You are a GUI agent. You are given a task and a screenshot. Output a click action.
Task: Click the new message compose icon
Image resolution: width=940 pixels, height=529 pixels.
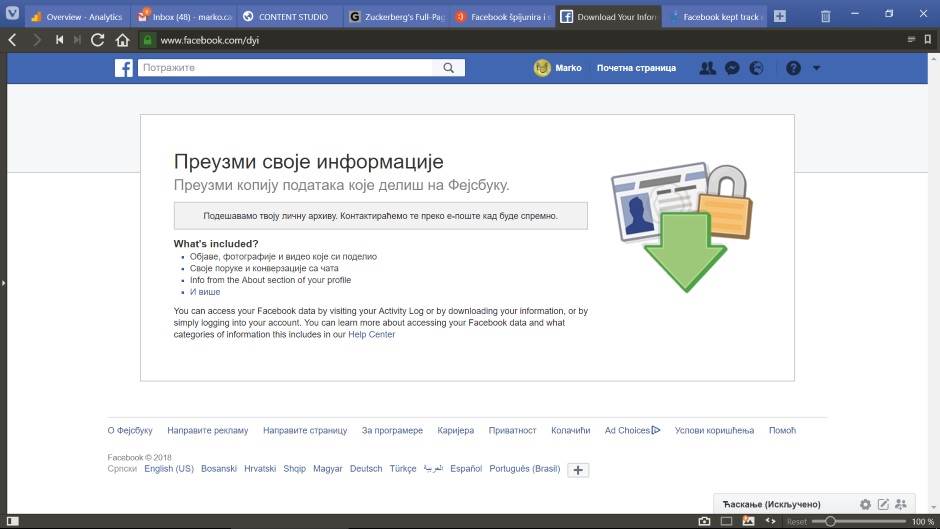pos(883,504)
